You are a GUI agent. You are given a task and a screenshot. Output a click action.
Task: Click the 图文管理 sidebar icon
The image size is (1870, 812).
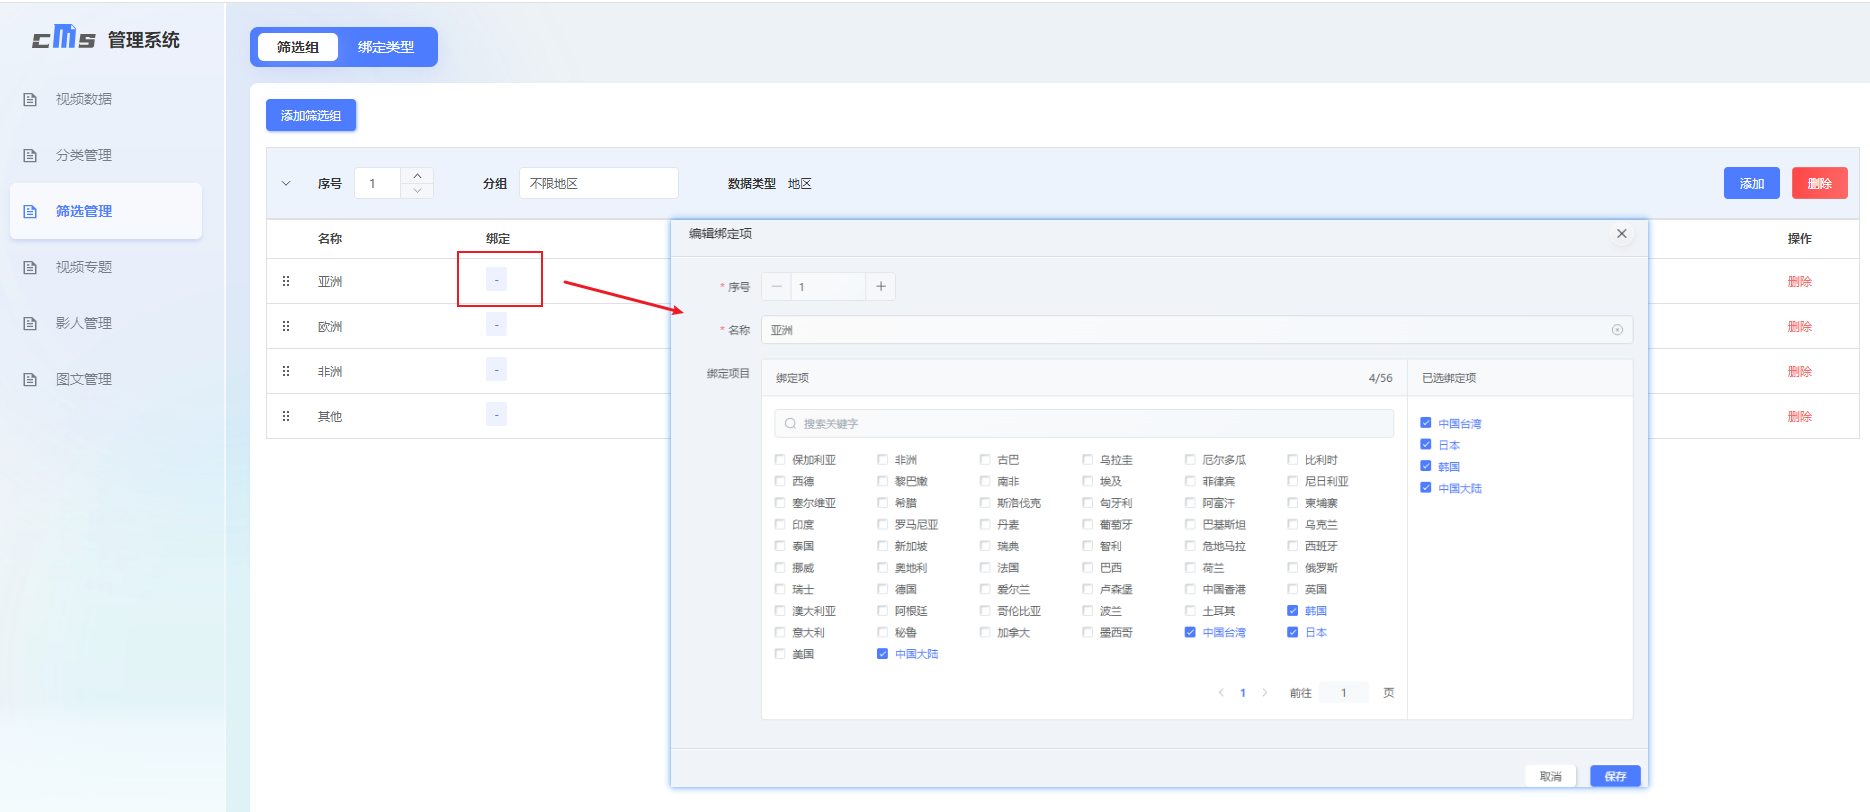click(x=30, y=379)
